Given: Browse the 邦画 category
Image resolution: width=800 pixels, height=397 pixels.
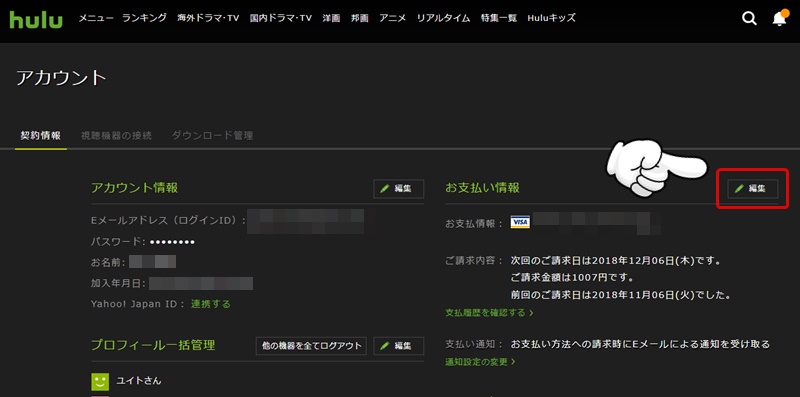Looking at the screenshot, I should click(x=360, y=18).
